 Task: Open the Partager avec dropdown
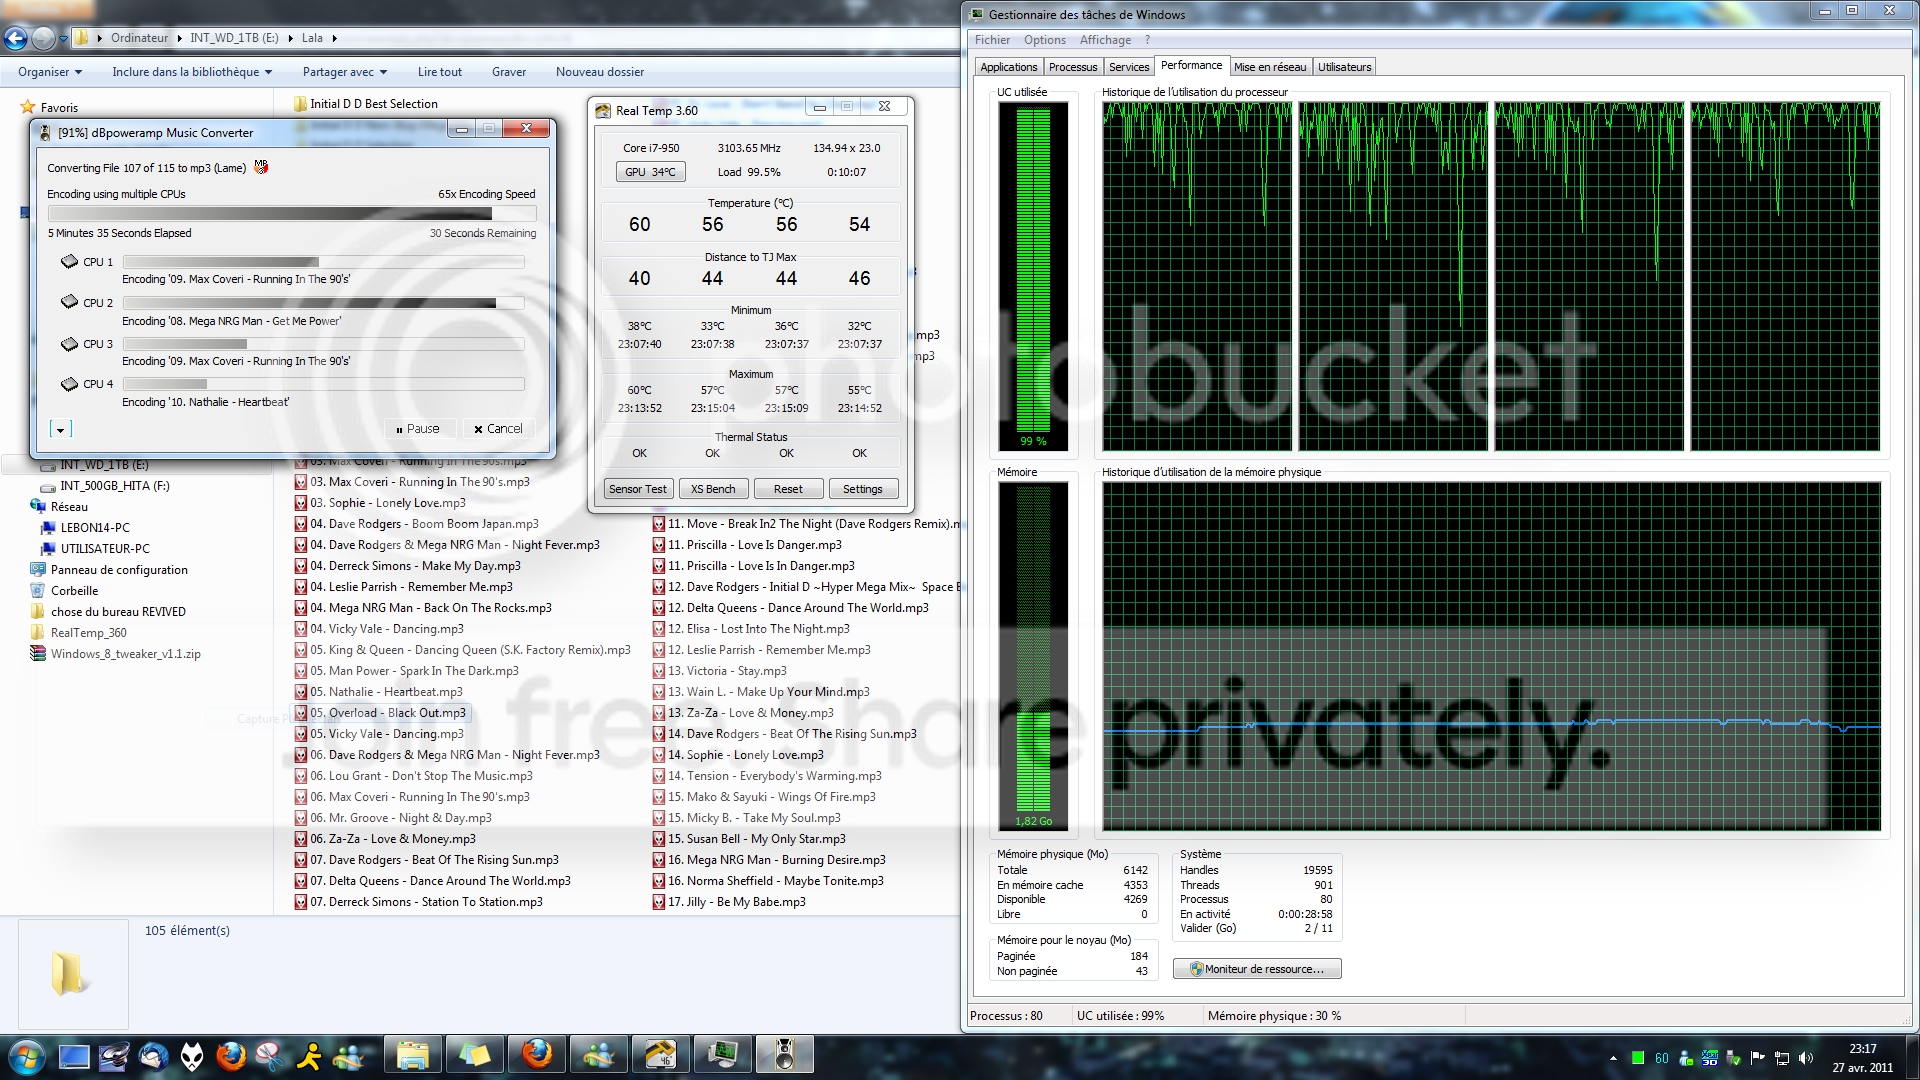345,72
